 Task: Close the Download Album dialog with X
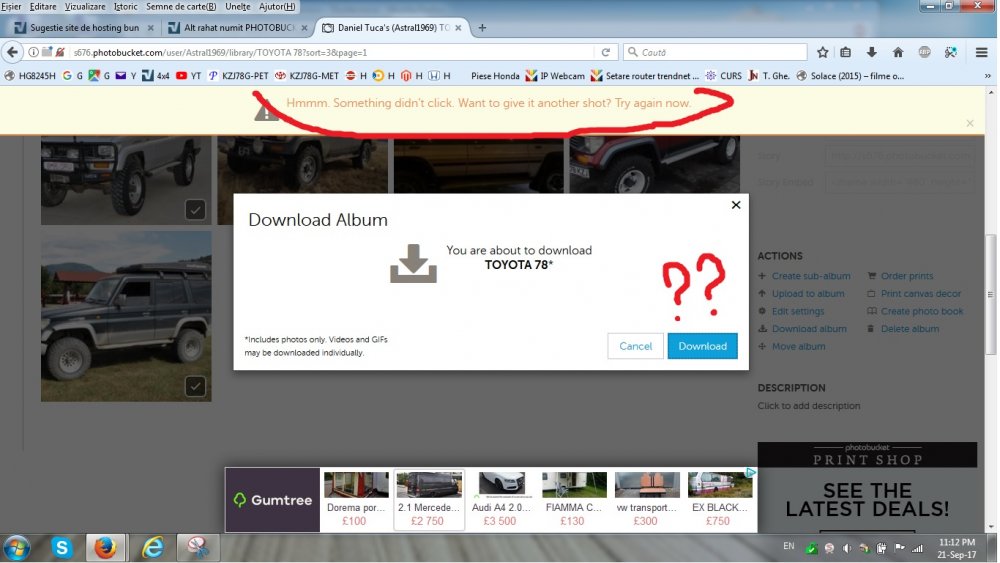click(x=736, y=205)
